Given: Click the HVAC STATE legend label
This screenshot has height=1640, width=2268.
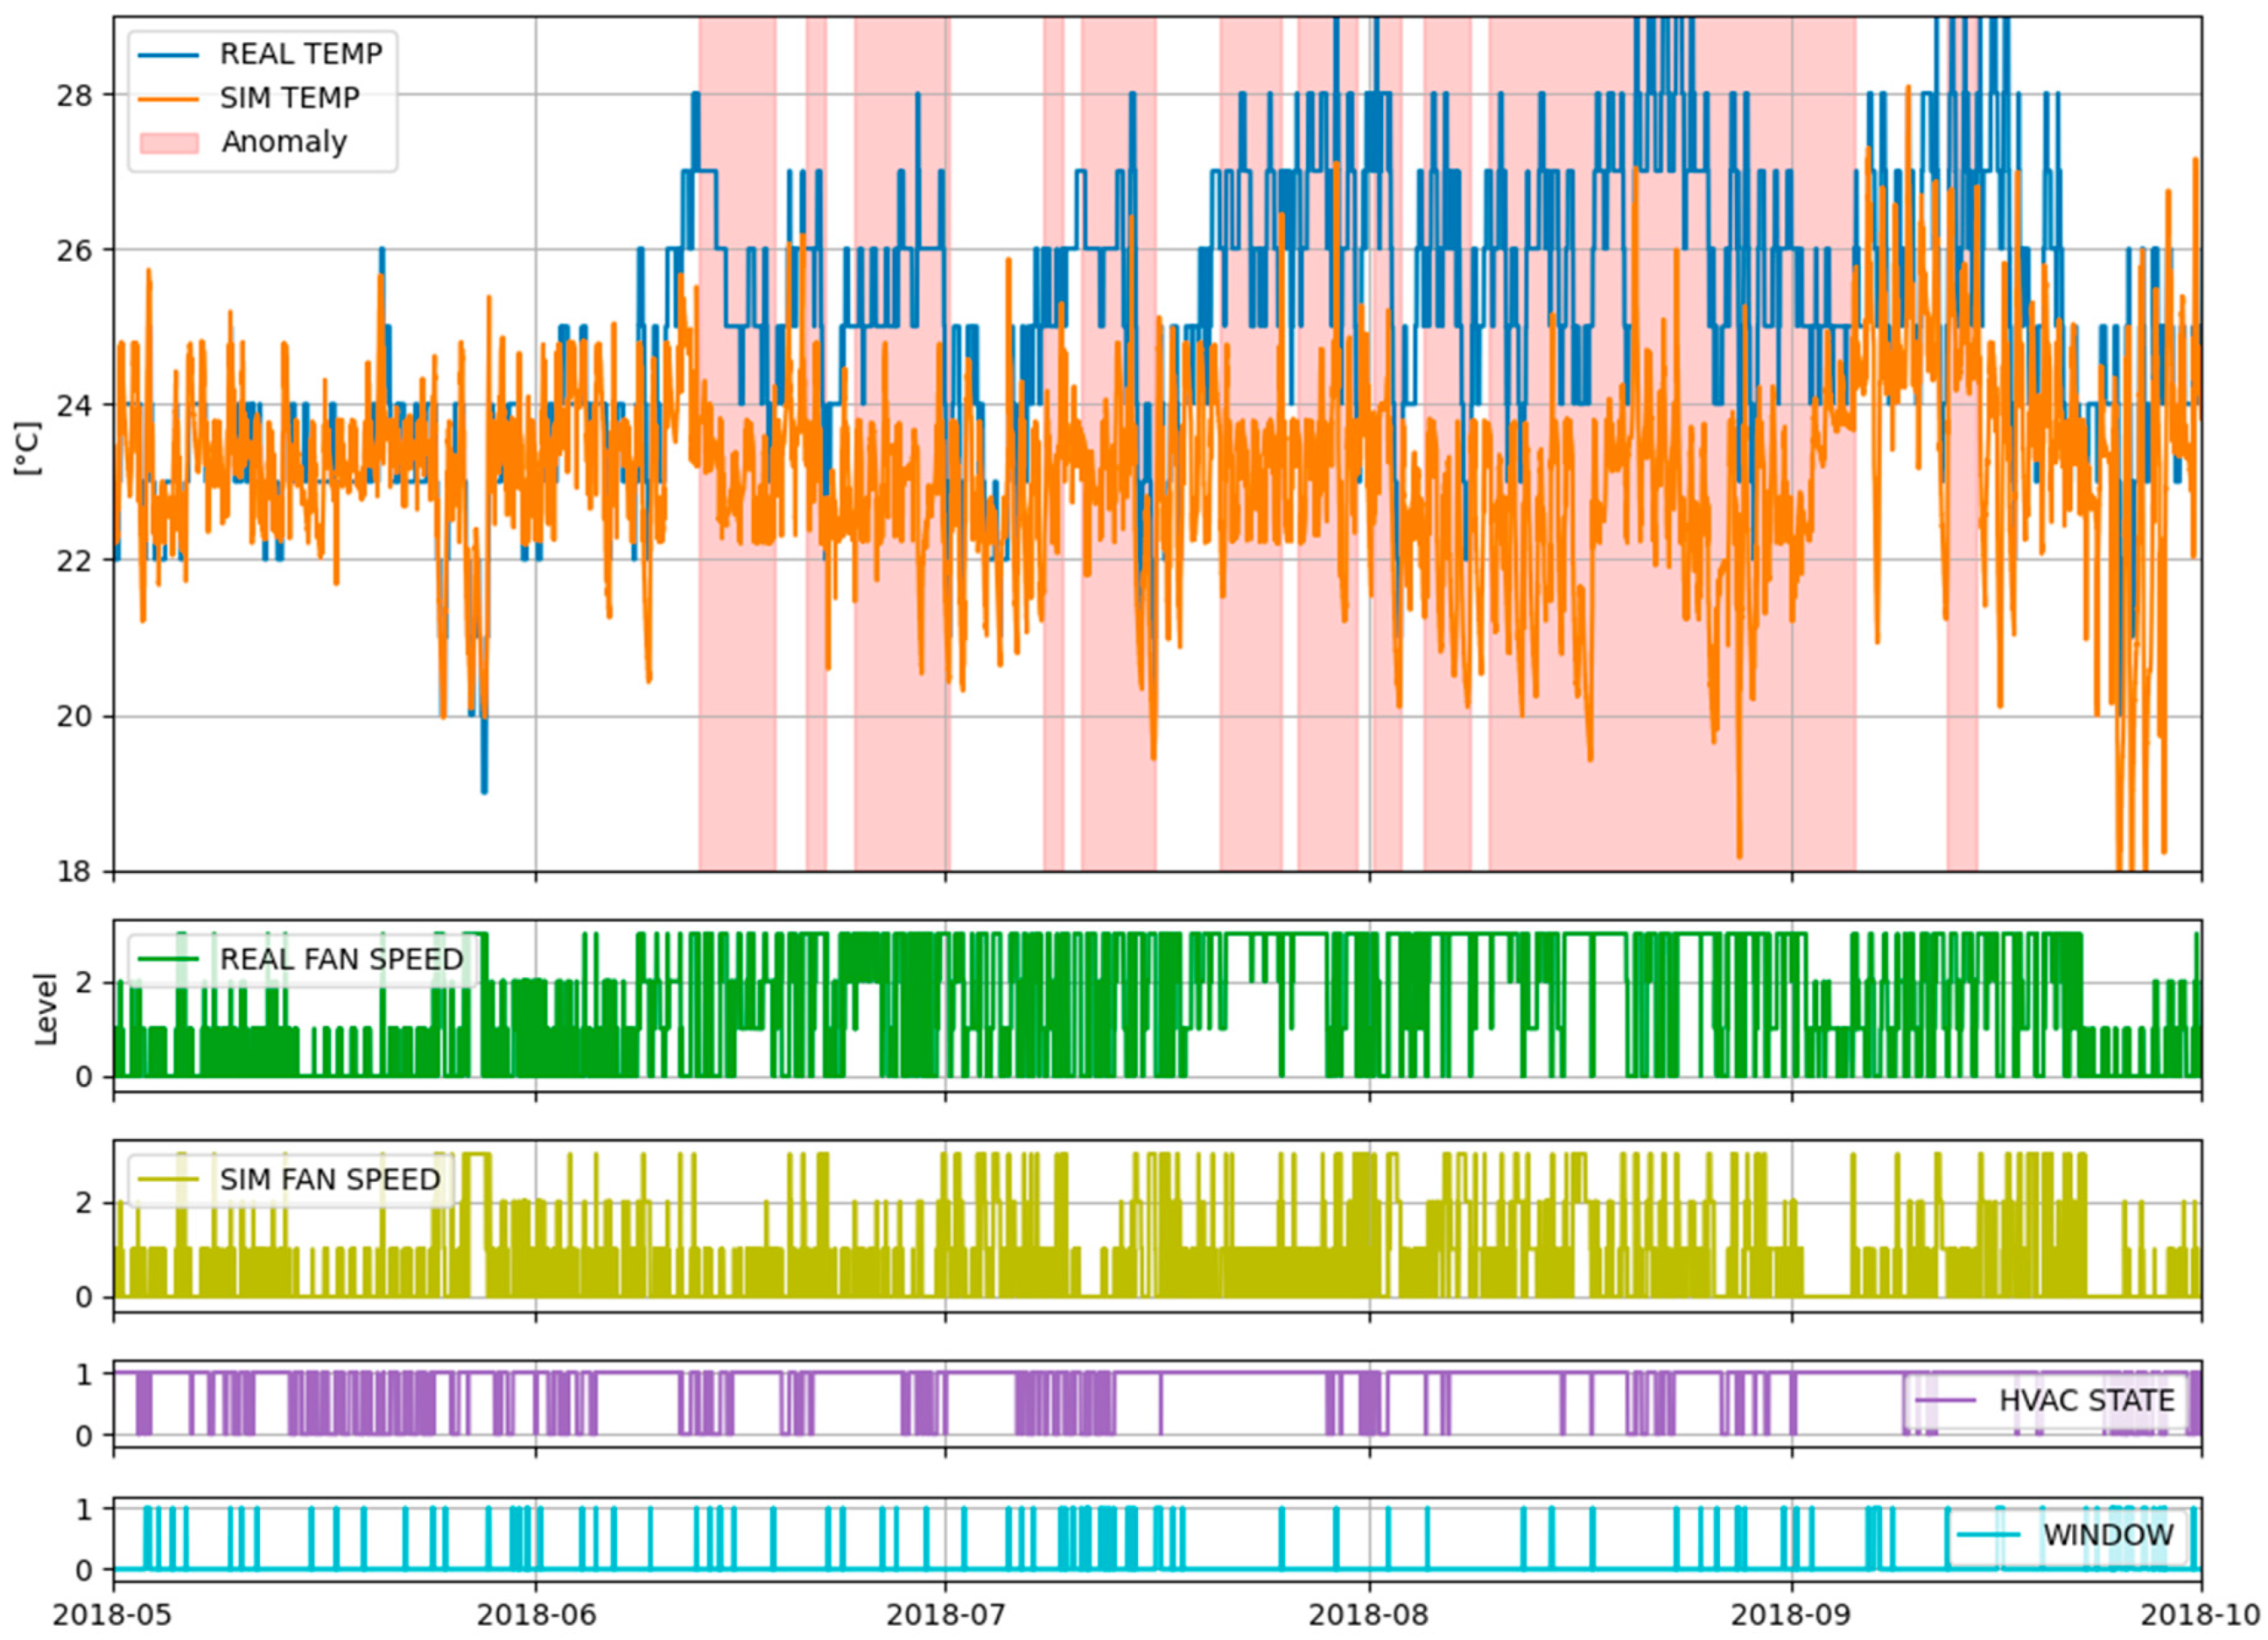Looking at the screenshot, I should [x=2086, y=1400].
